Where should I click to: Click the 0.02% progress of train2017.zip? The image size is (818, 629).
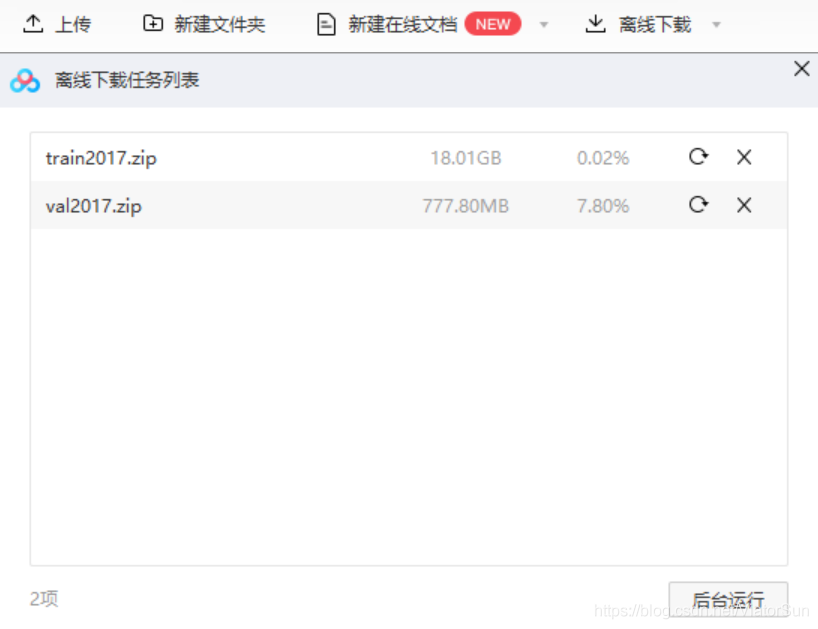click(x=602, y=158)
